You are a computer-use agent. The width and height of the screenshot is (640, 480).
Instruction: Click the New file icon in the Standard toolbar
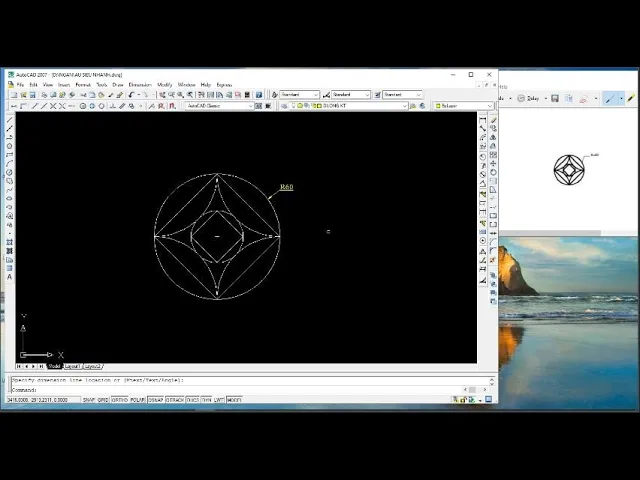click(10, 95)
